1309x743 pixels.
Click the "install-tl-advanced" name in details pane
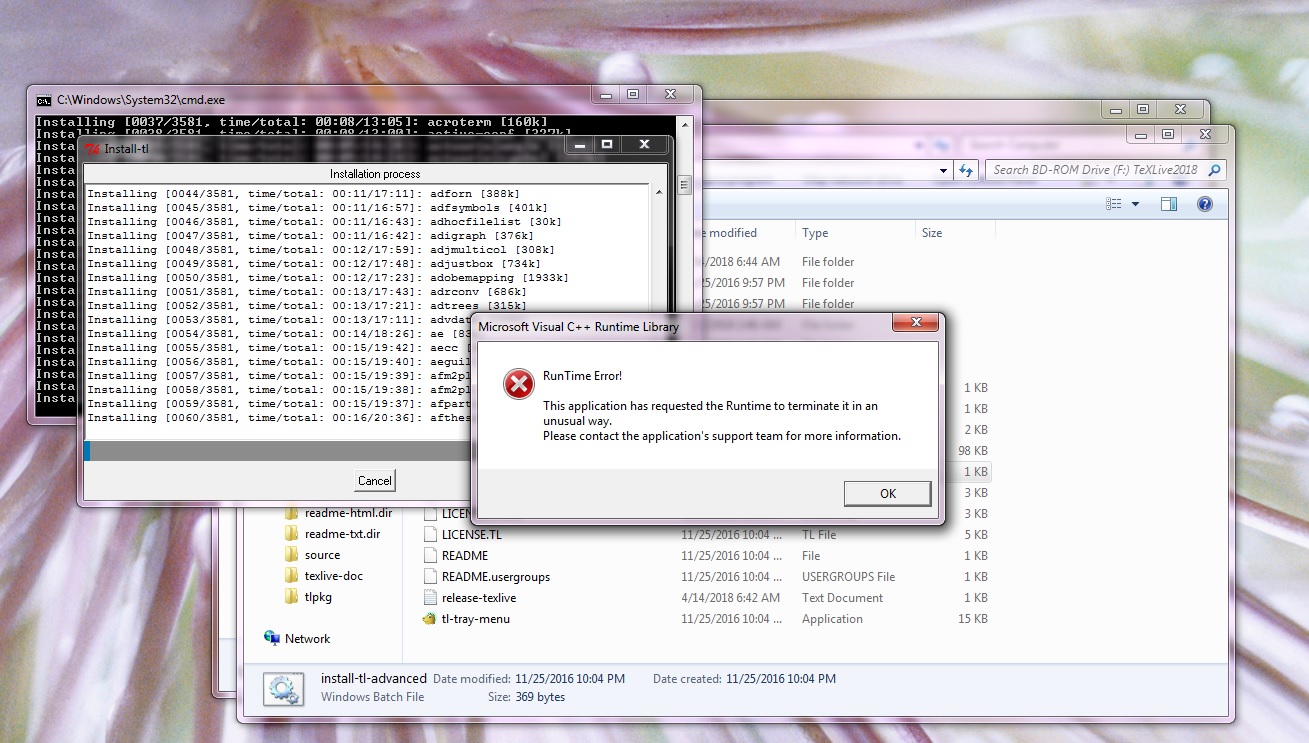pyautogui.click(x=374, y=678)
